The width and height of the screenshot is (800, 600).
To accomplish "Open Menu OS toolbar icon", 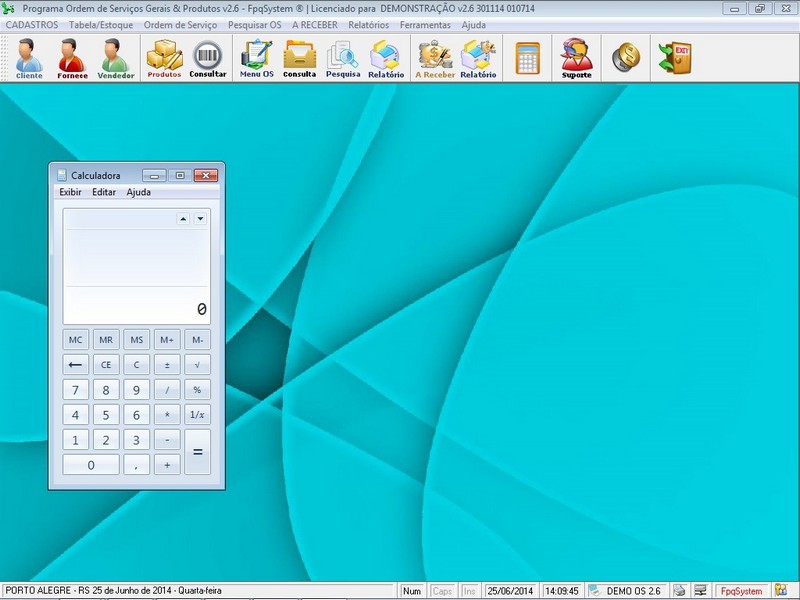I will click(257, 58).
